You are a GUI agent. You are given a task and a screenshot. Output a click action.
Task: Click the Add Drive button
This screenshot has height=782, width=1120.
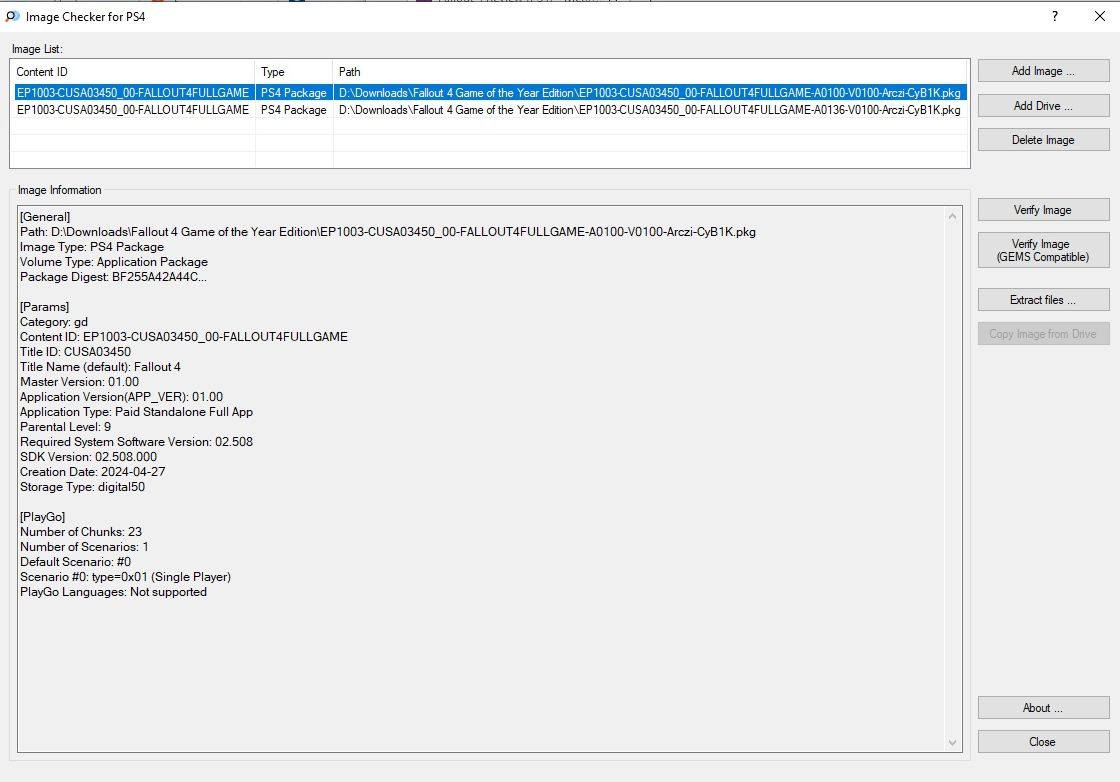pyautogui.click(x=1043, y=106)
